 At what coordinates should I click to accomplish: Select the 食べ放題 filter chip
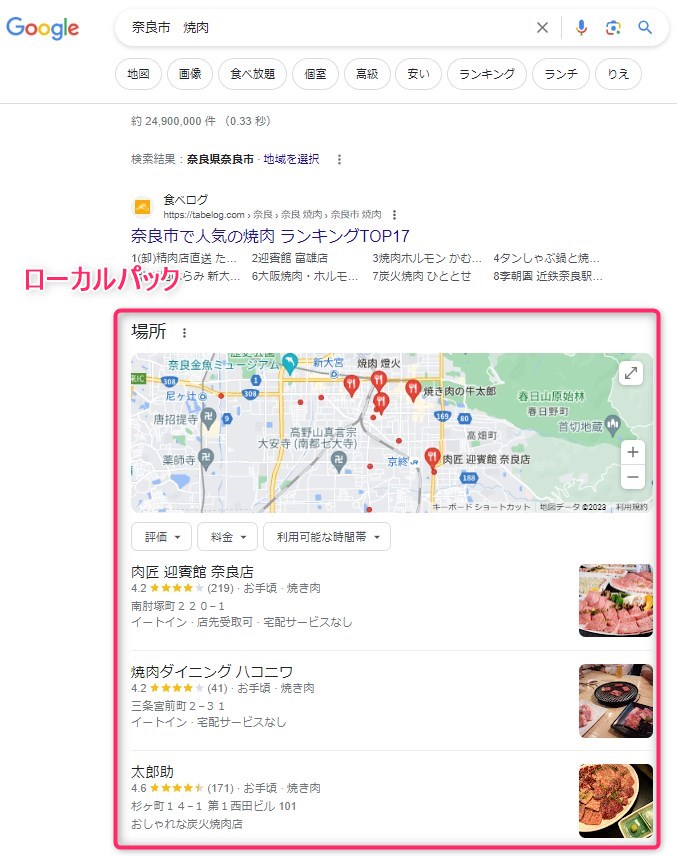pyautogui.click(x=252, y=74)
